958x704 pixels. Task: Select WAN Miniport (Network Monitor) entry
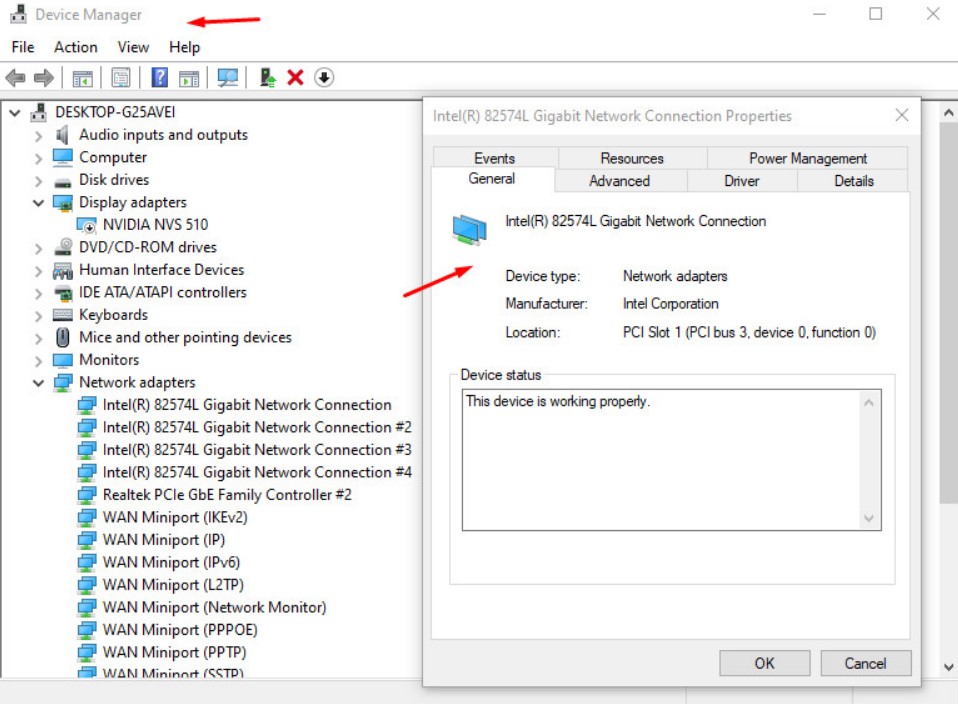pos(214,607)
